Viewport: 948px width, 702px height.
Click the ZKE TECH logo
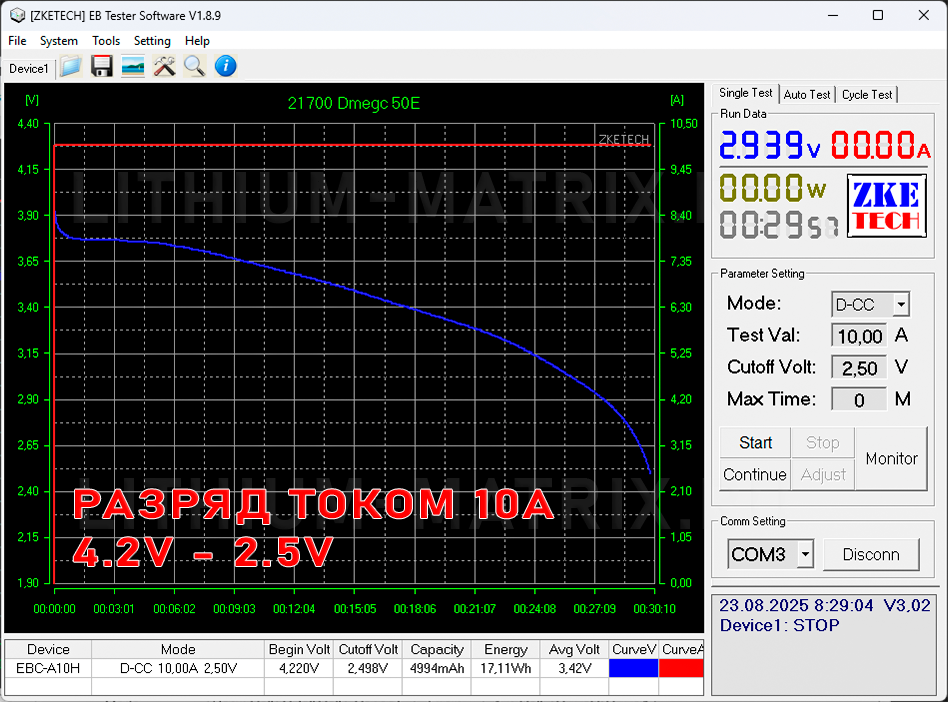pyautogui.click(x=886, y=206)
